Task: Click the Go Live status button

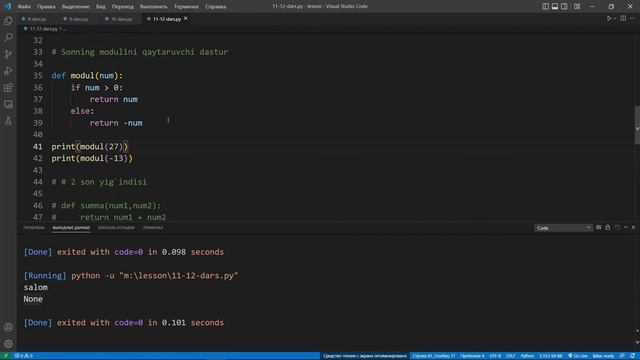Action: 578,356
